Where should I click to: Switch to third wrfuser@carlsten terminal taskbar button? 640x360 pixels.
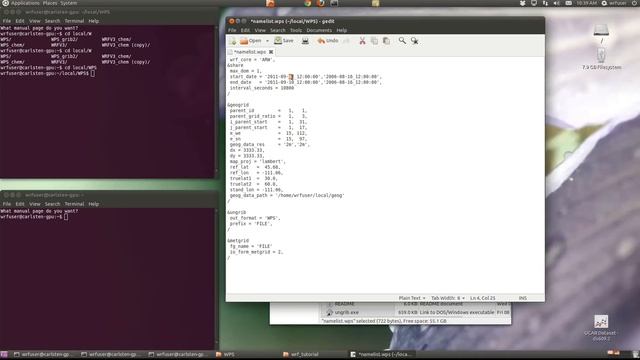pyautogui.click(x=178, y=354)
